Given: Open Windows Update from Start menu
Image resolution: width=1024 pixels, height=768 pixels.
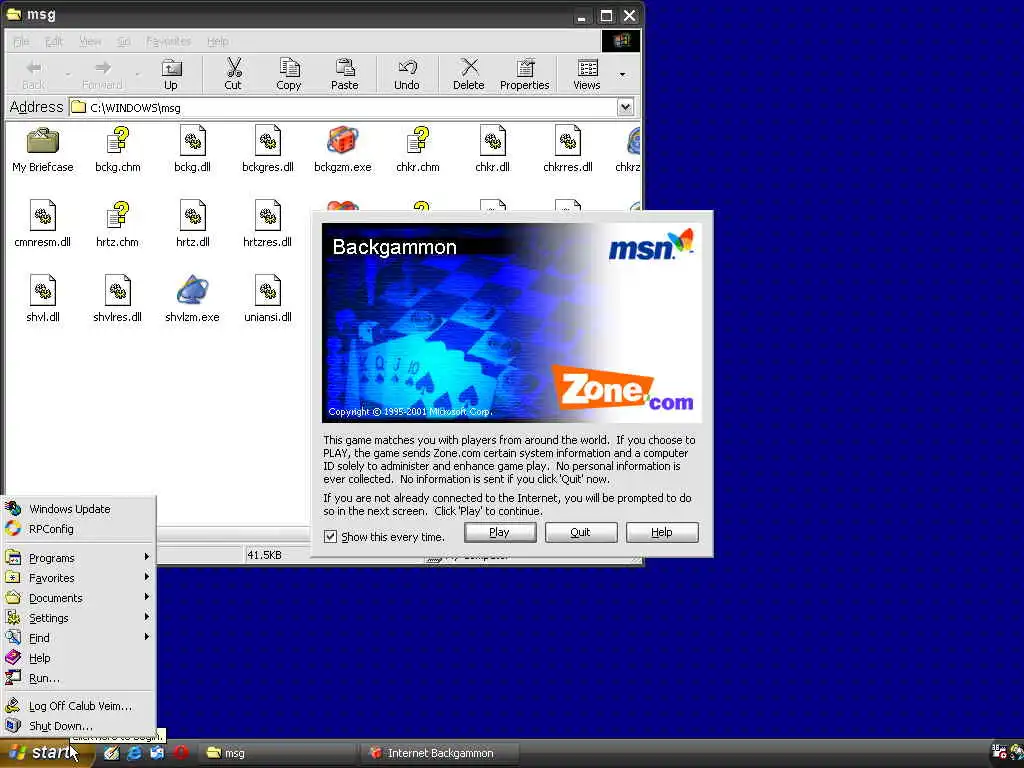Looking at the screenshot, I should (x=78, y=509).
